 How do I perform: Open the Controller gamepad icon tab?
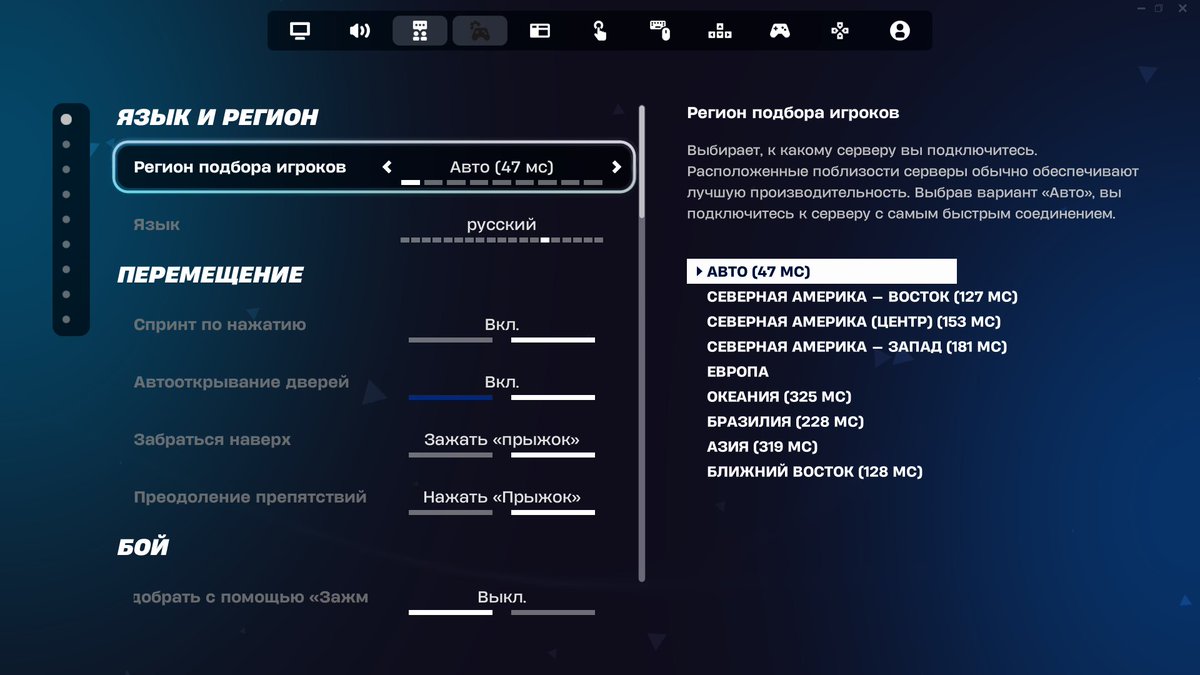[x=780, y=31]
